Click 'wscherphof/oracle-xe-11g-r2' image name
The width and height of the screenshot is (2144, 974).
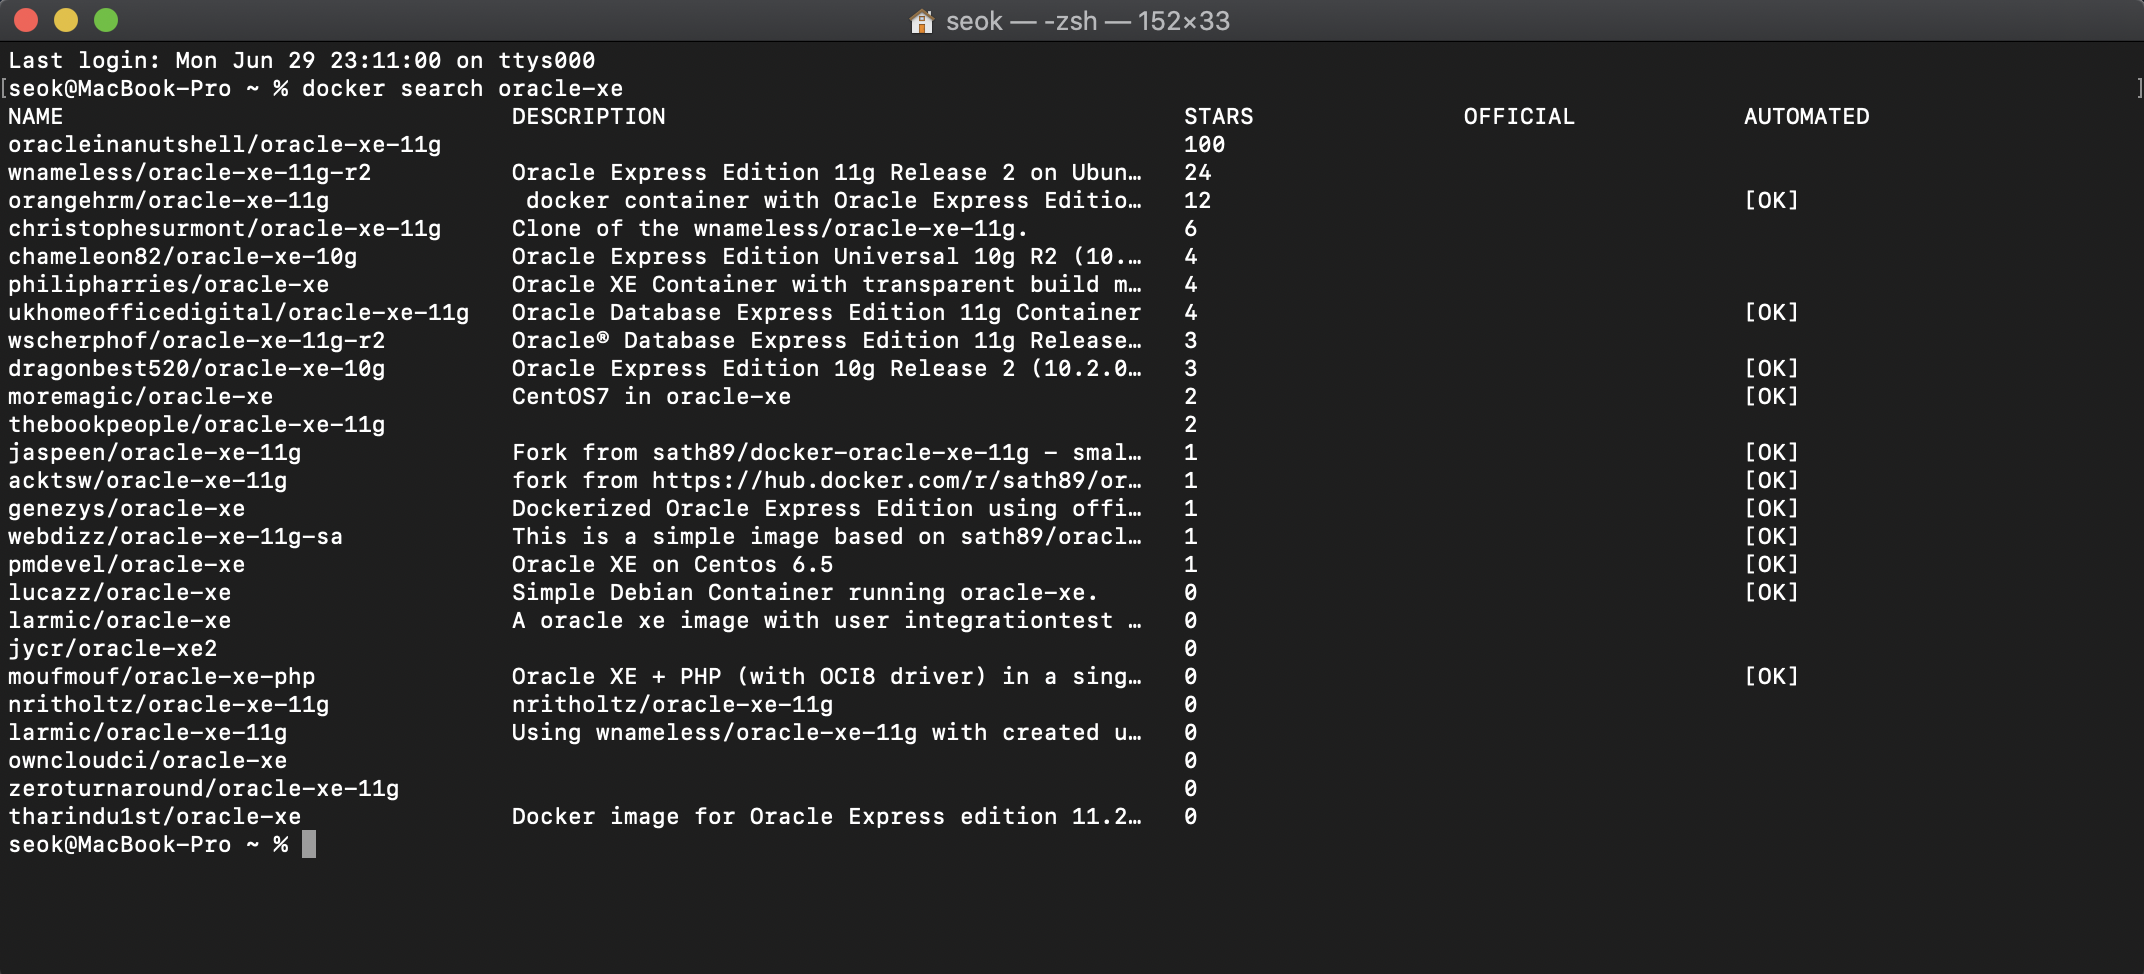[197, 341]
